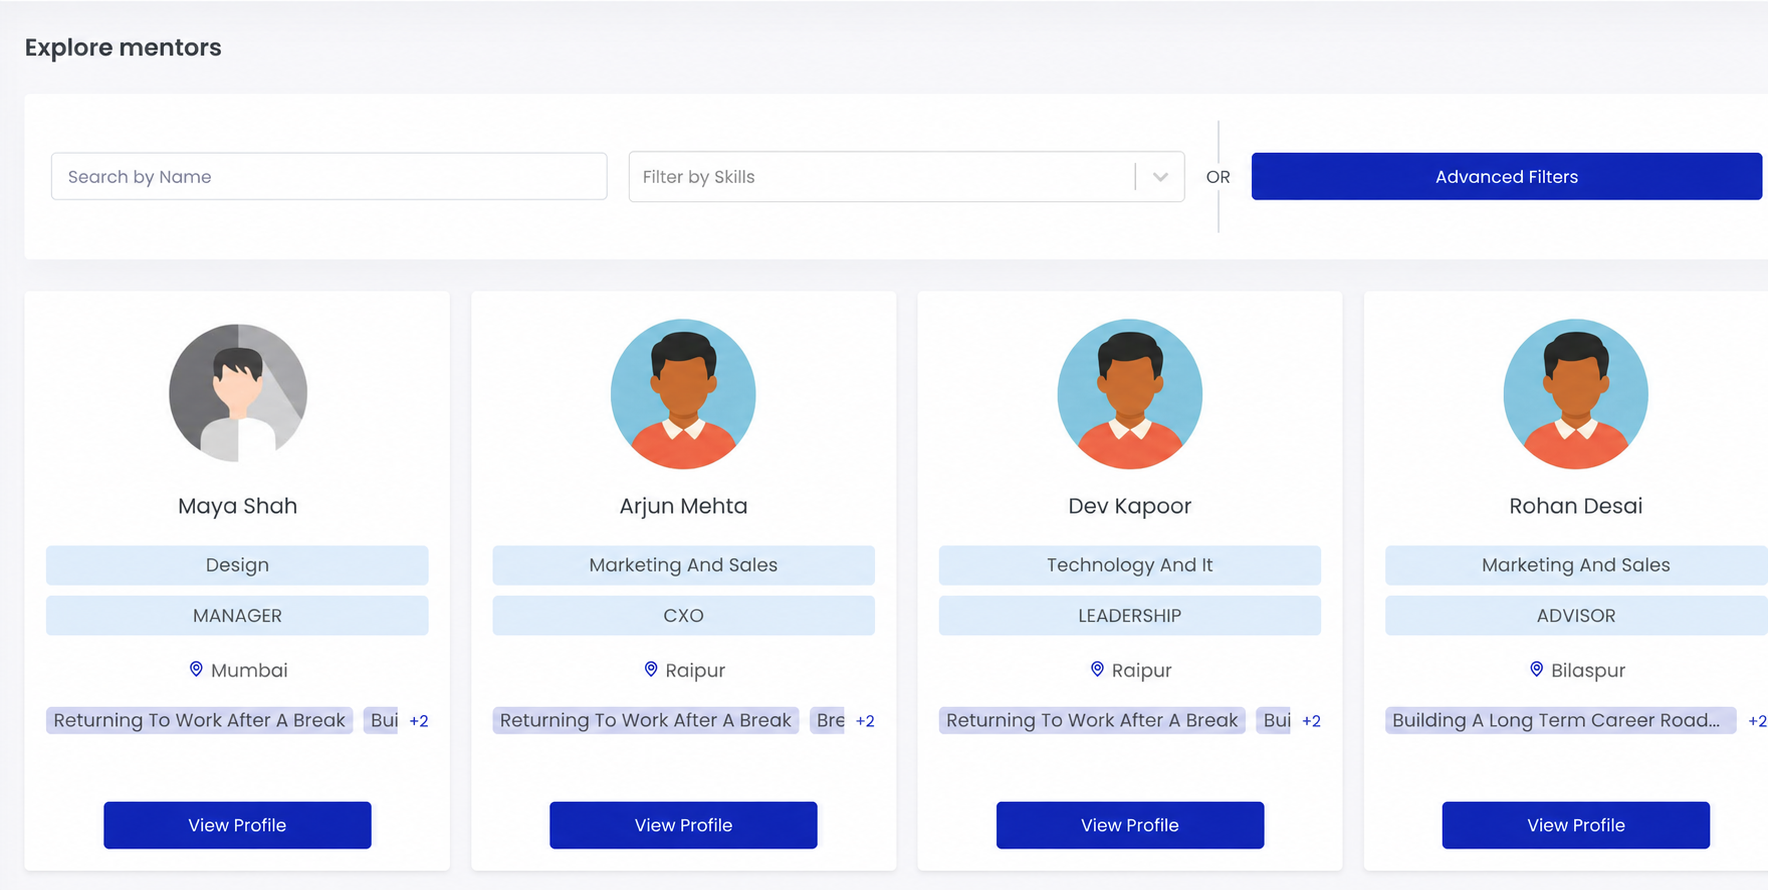Click Marketing And Sales on Arjun Mehta's card
Viewport: 1768px width, 890px height.
click(x=683, y=565)
